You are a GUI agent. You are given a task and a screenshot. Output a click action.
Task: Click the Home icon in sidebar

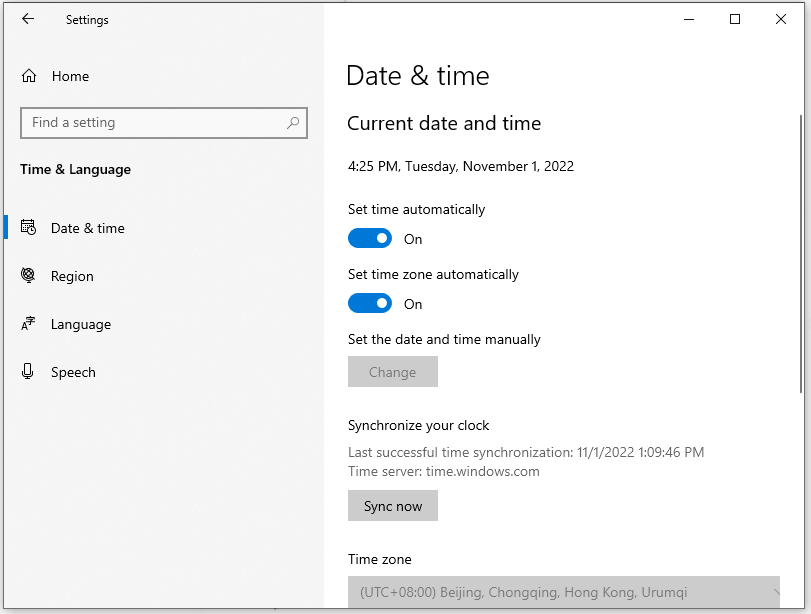pyautogui.click(x=29, y=76)
